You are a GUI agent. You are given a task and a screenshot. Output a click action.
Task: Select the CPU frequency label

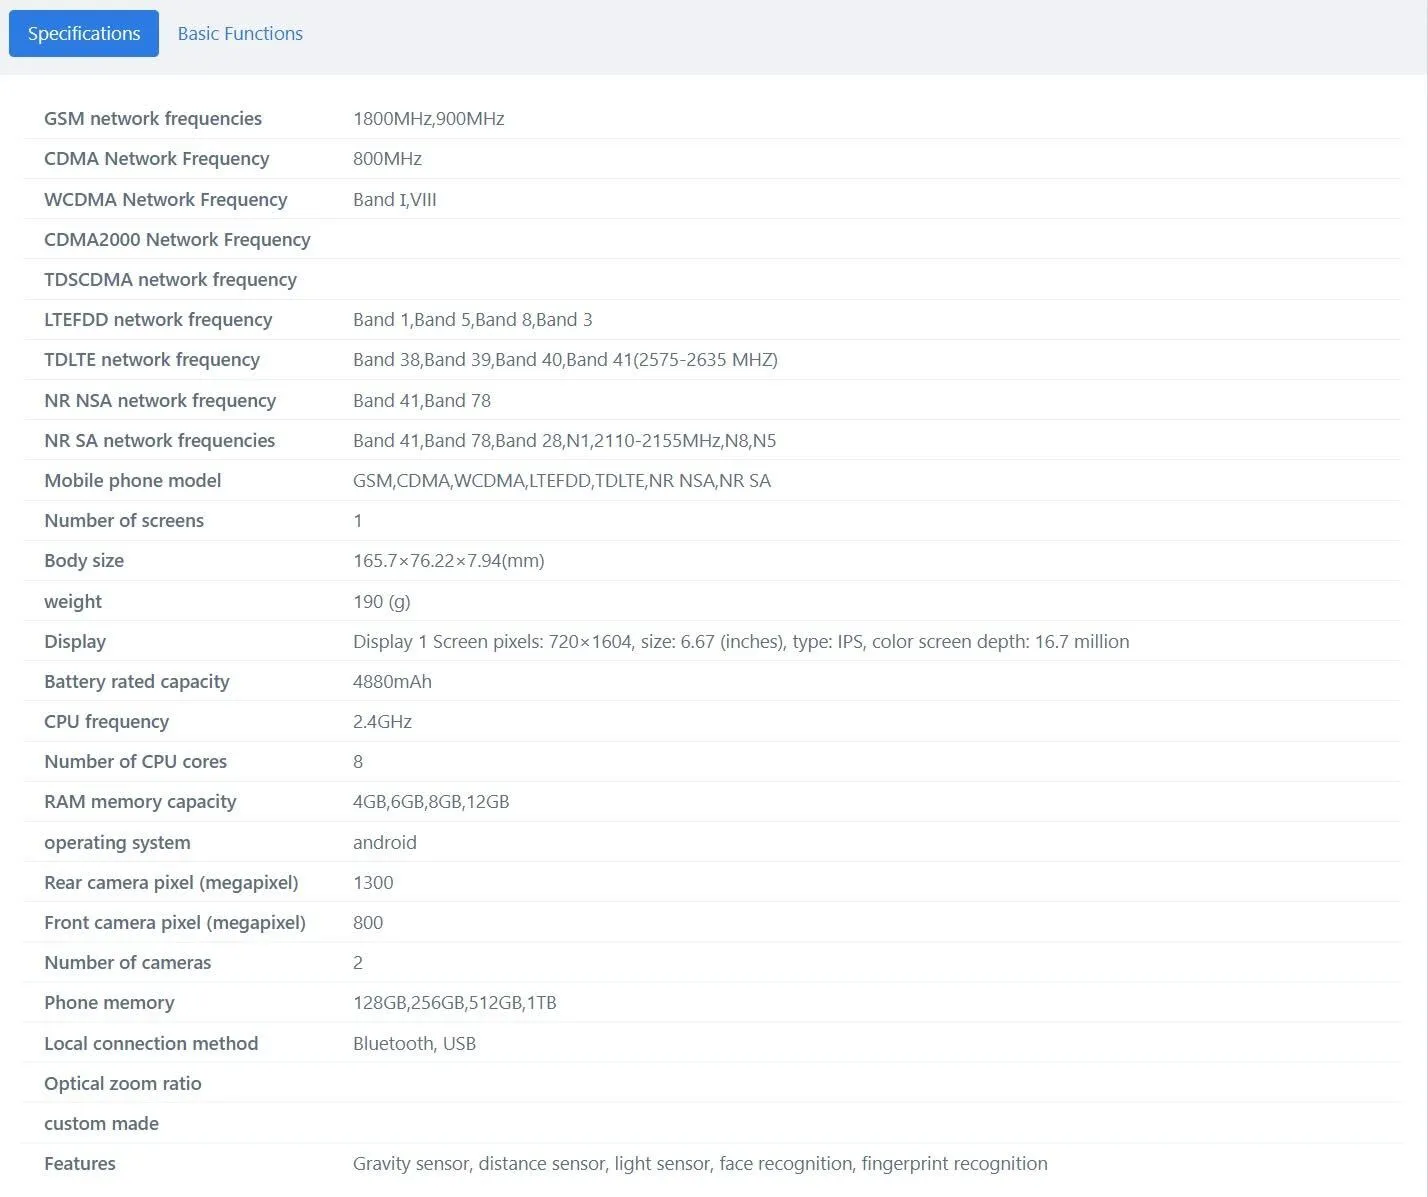click(107, 721)
